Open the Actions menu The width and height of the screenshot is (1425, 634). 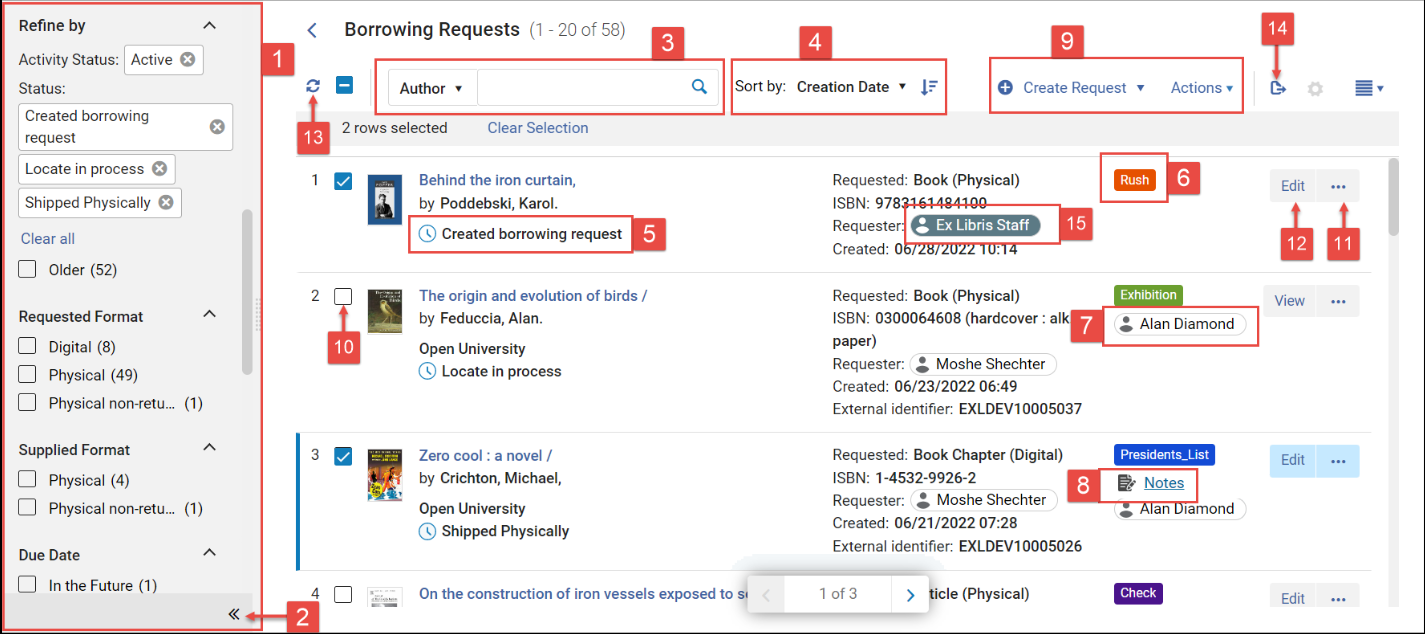pos(1202,88)
